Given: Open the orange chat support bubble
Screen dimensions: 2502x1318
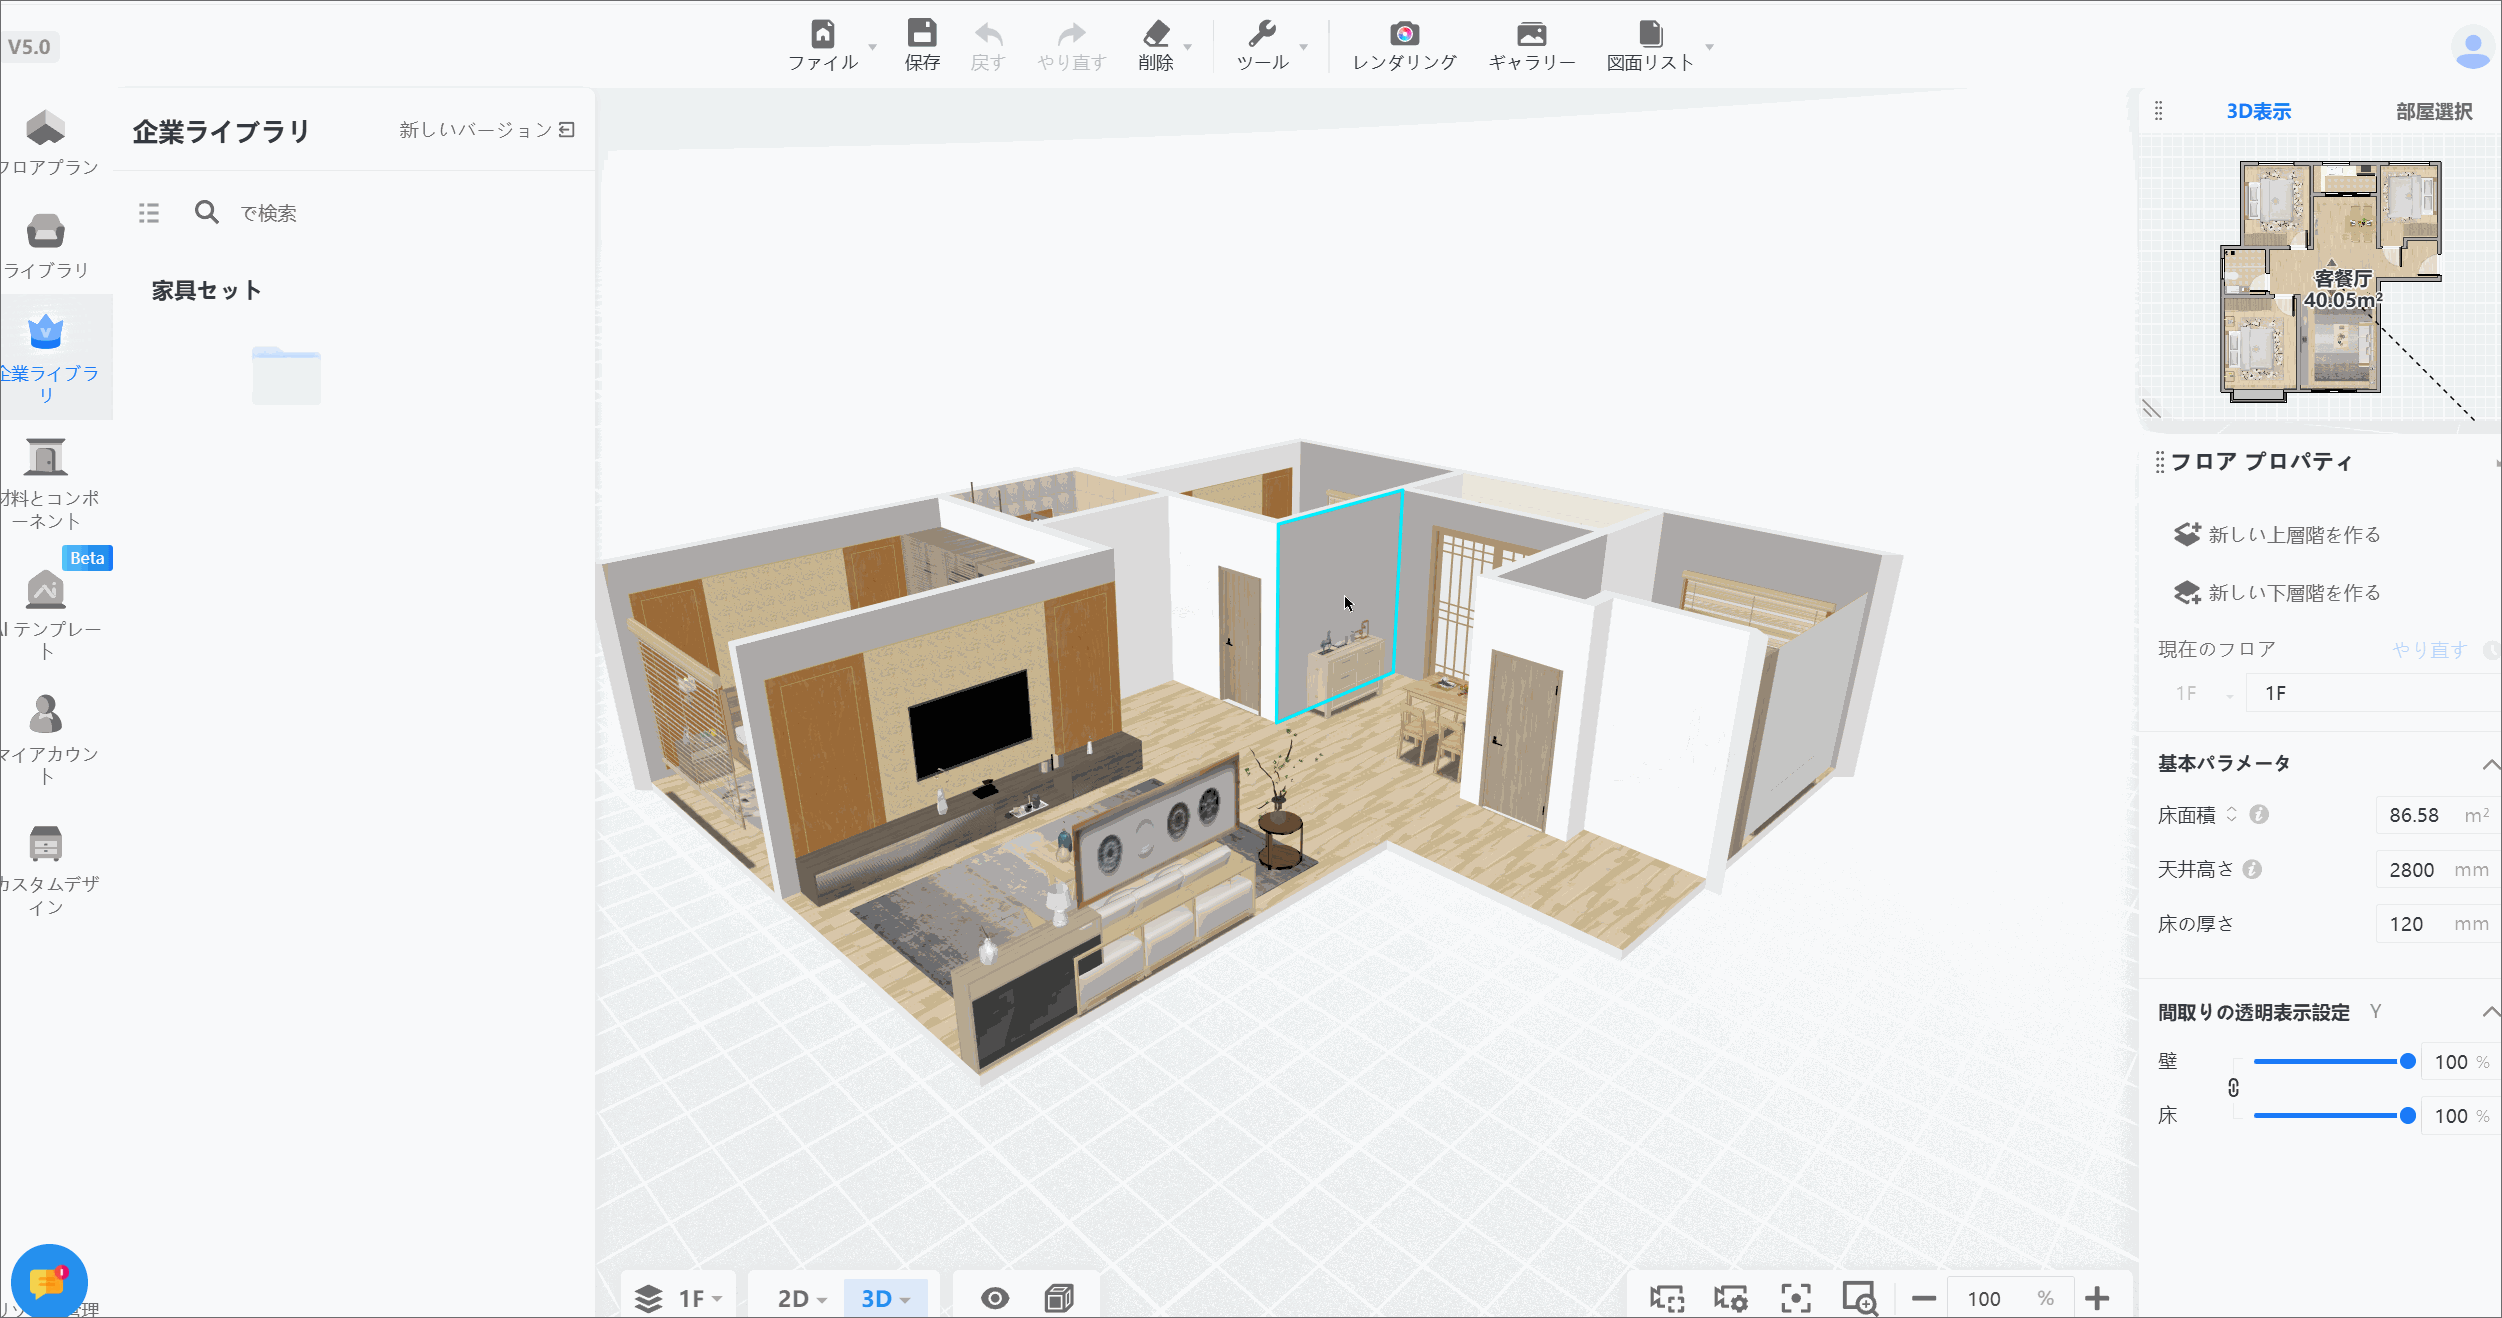Looking at the screenshot, I should [x=49, y=1281].
